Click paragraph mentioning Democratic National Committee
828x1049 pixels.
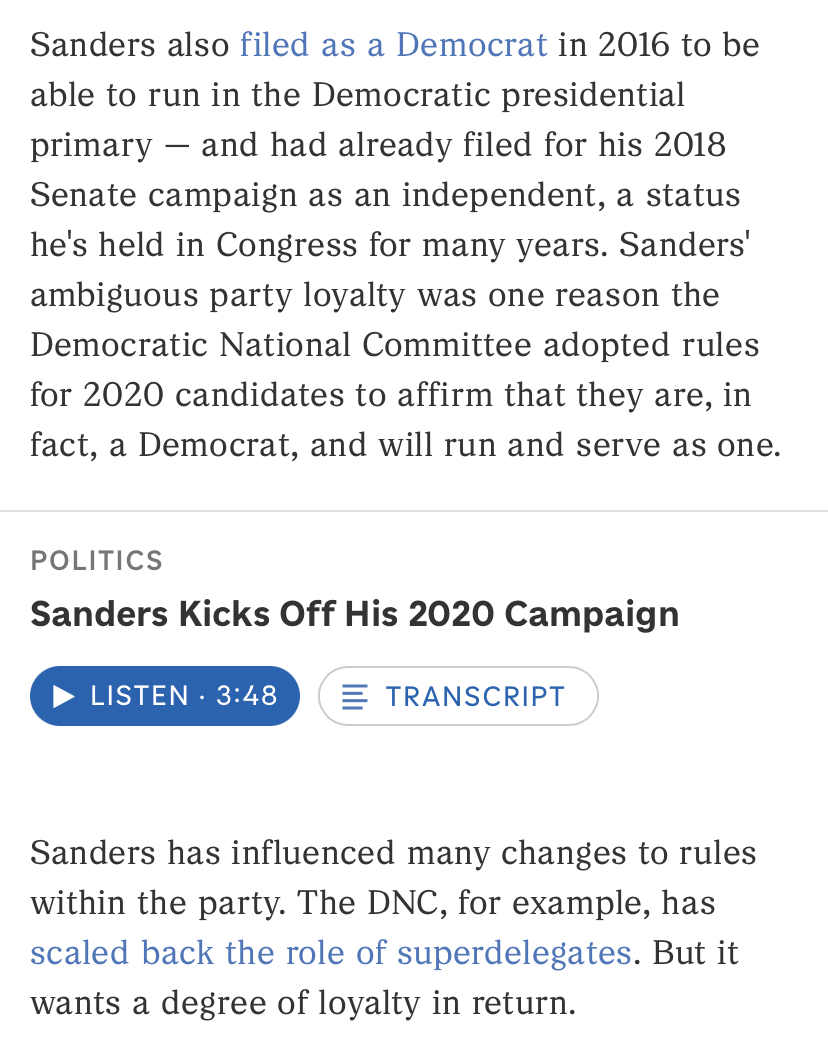coord(405,245)
